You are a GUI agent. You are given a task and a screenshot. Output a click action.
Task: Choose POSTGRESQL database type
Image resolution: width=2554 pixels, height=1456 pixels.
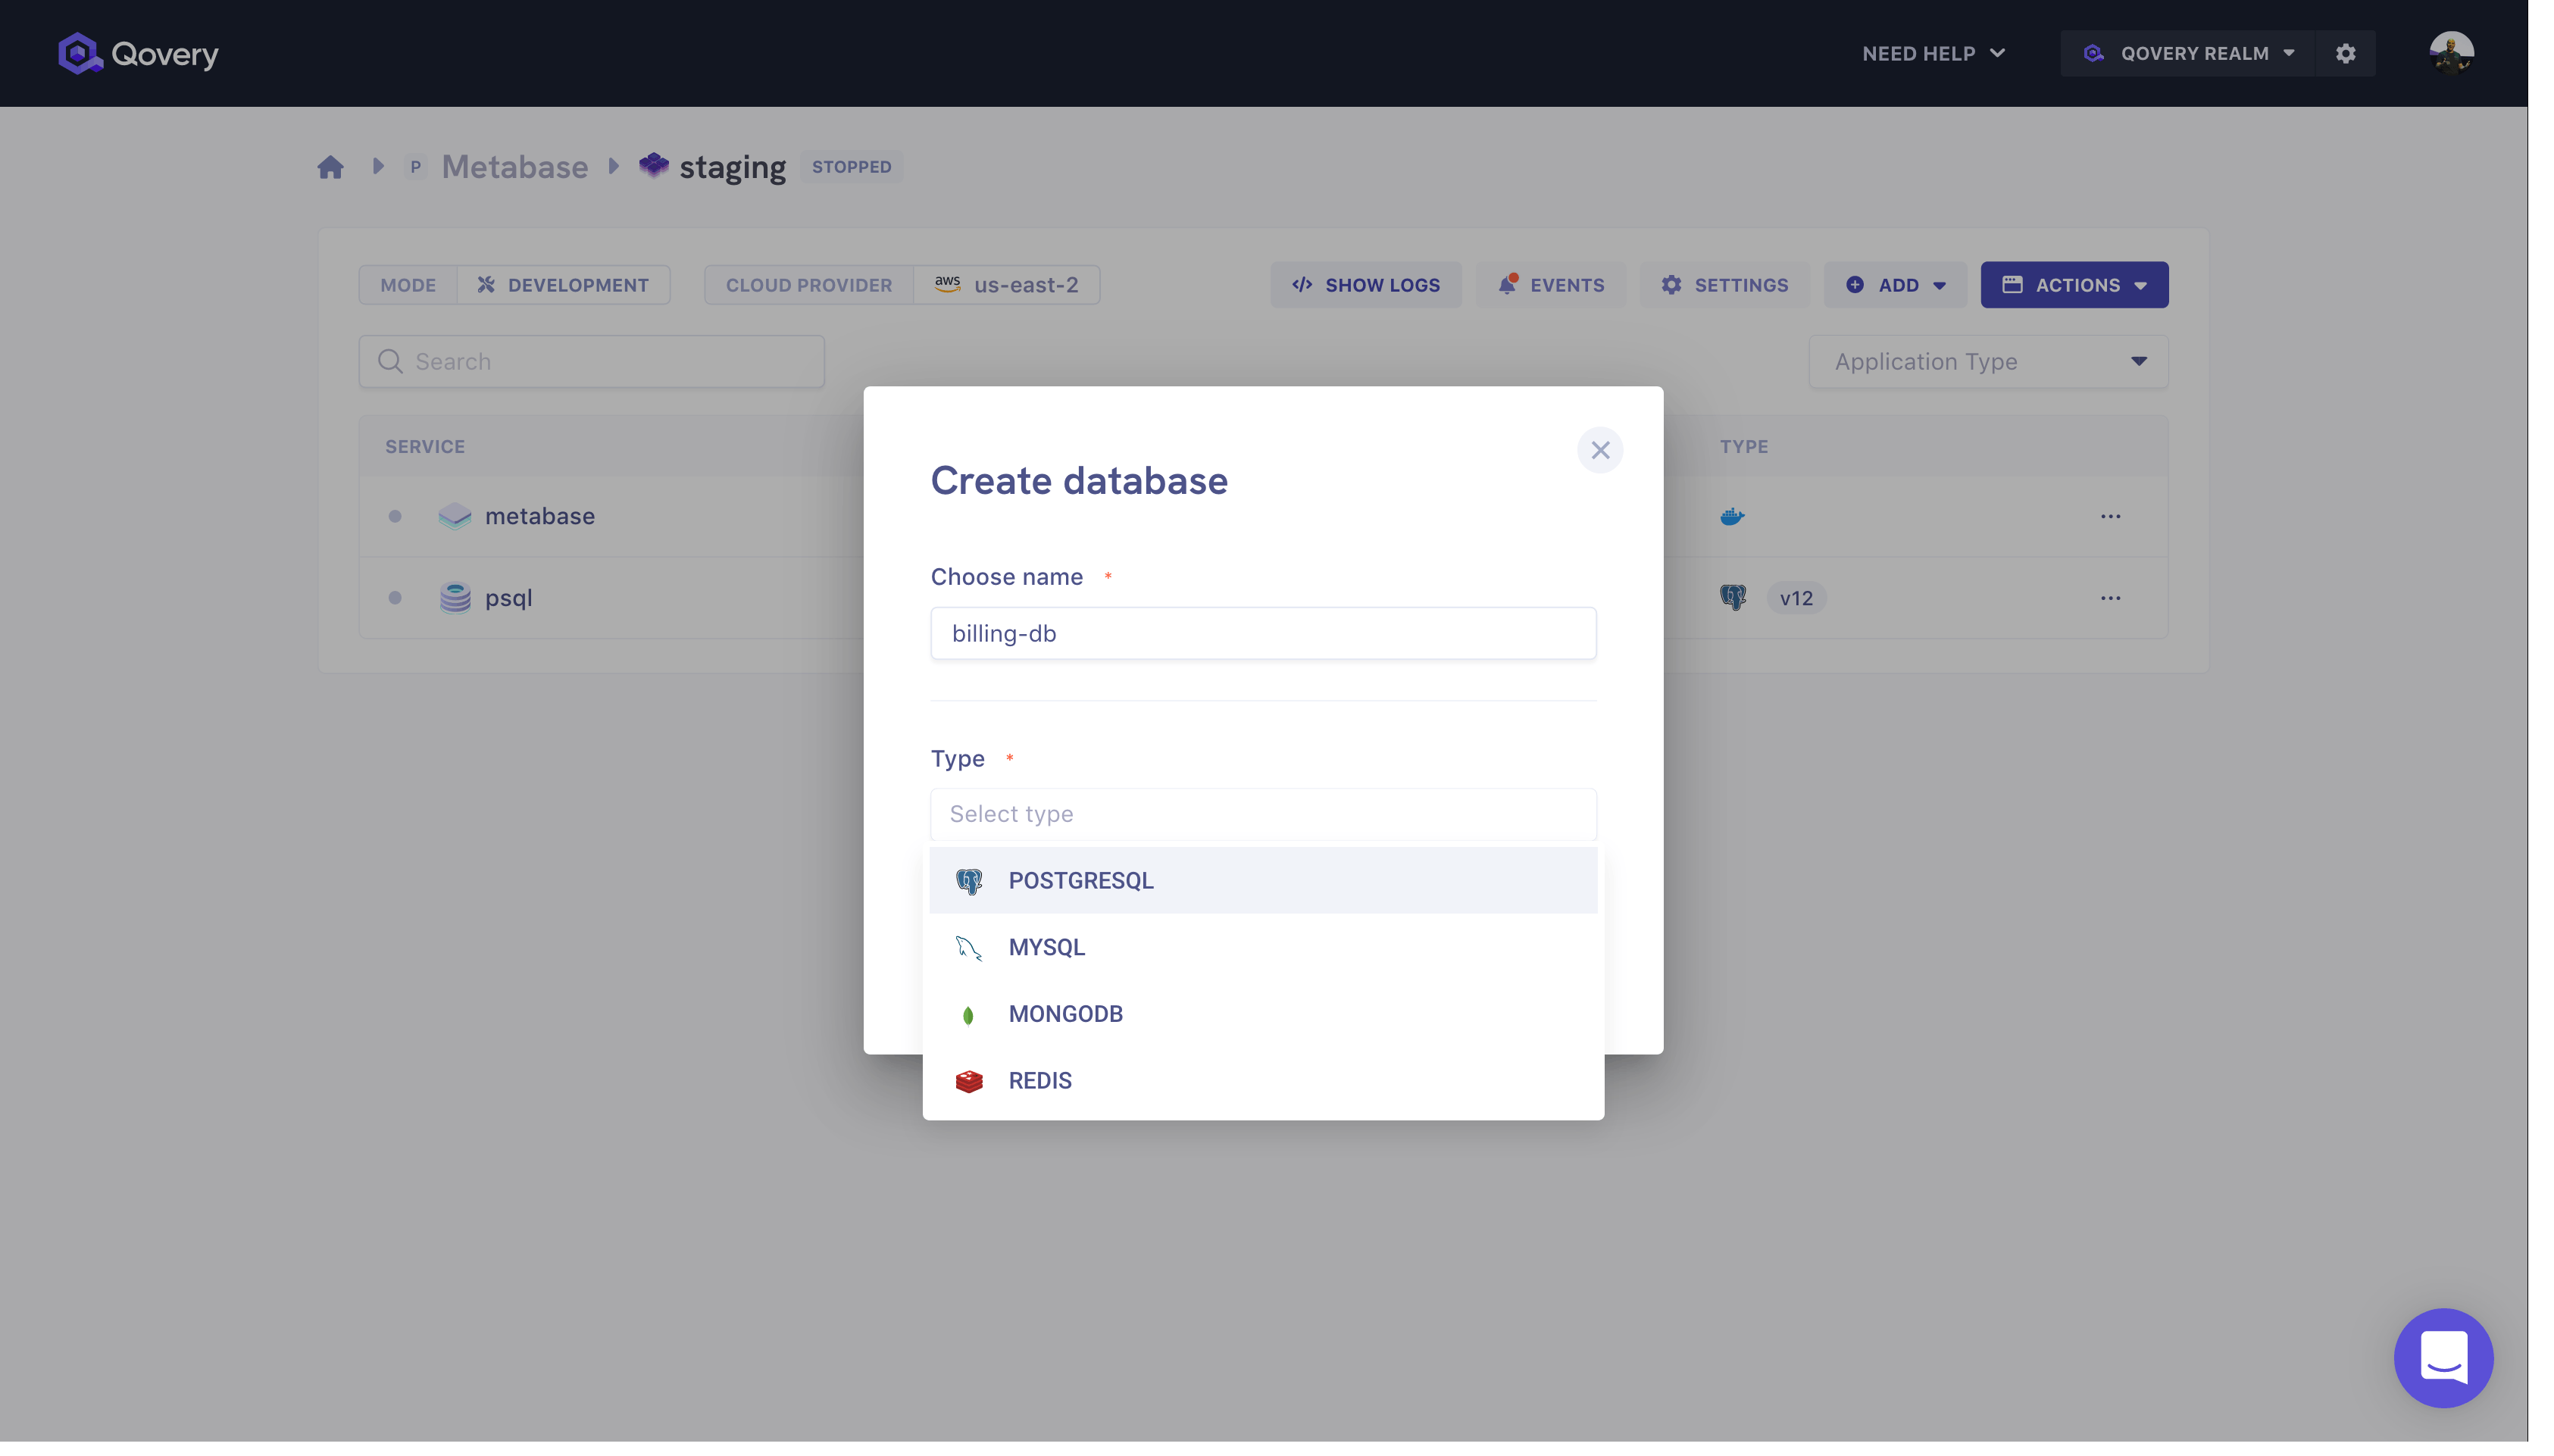tap(1263, 880)
